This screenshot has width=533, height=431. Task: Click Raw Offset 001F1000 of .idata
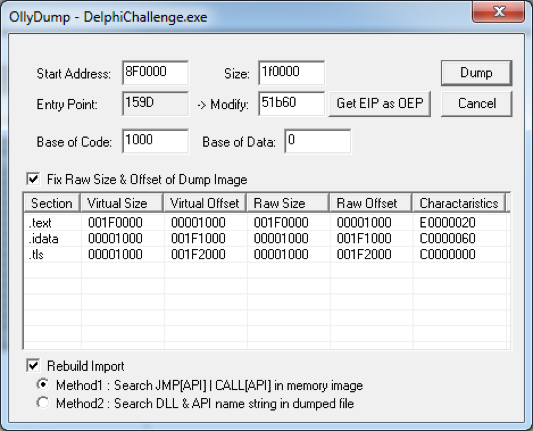[x=364, y=239]
